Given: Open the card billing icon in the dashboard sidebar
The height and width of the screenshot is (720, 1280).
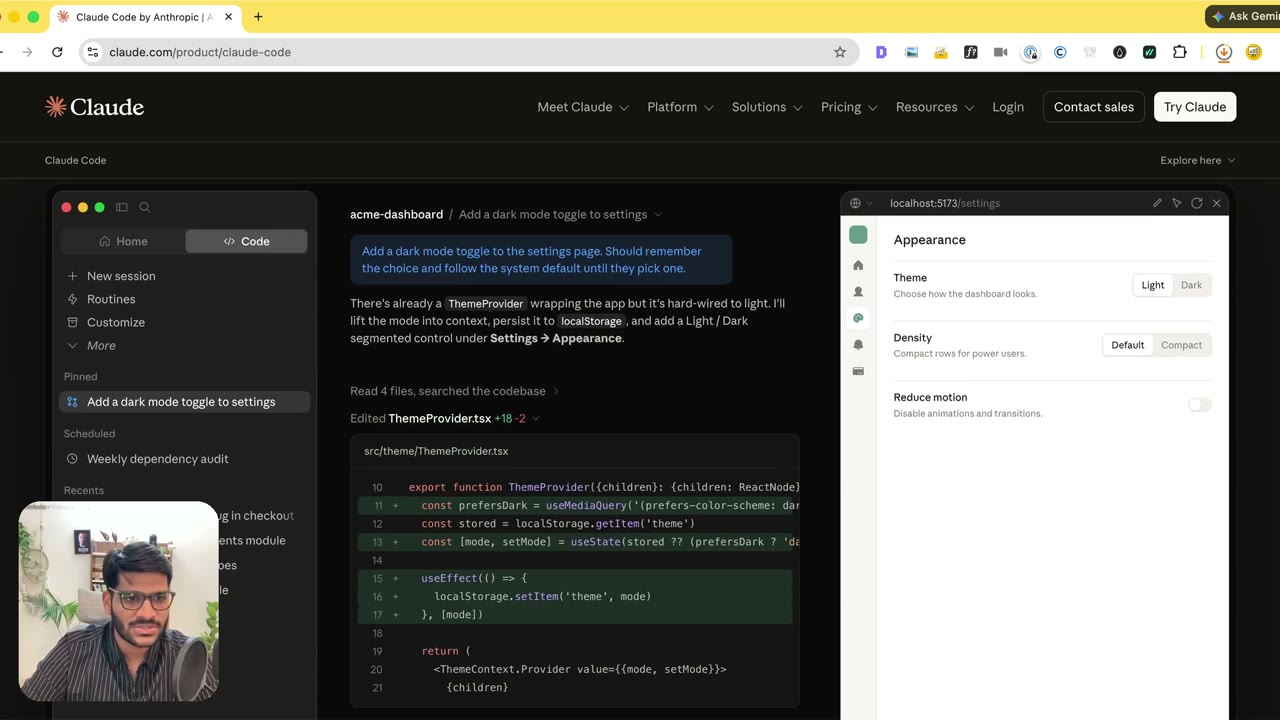Looking at the screenshot, I should click(858, 371).
